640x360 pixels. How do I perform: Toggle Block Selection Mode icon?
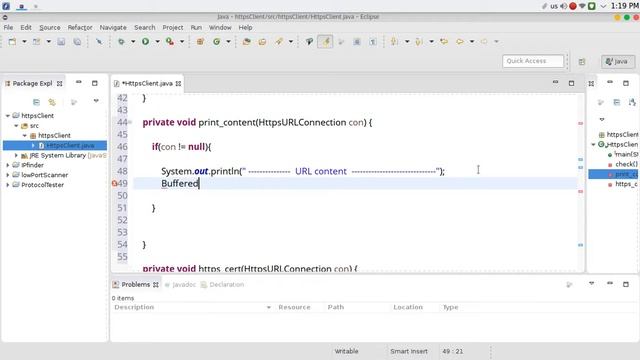(357, 42)
